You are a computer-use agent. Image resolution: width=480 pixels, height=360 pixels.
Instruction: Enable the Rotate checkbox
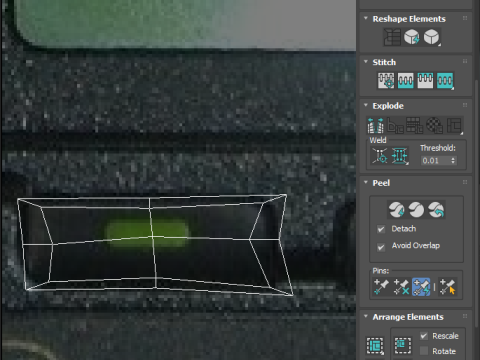coord(424,351)
